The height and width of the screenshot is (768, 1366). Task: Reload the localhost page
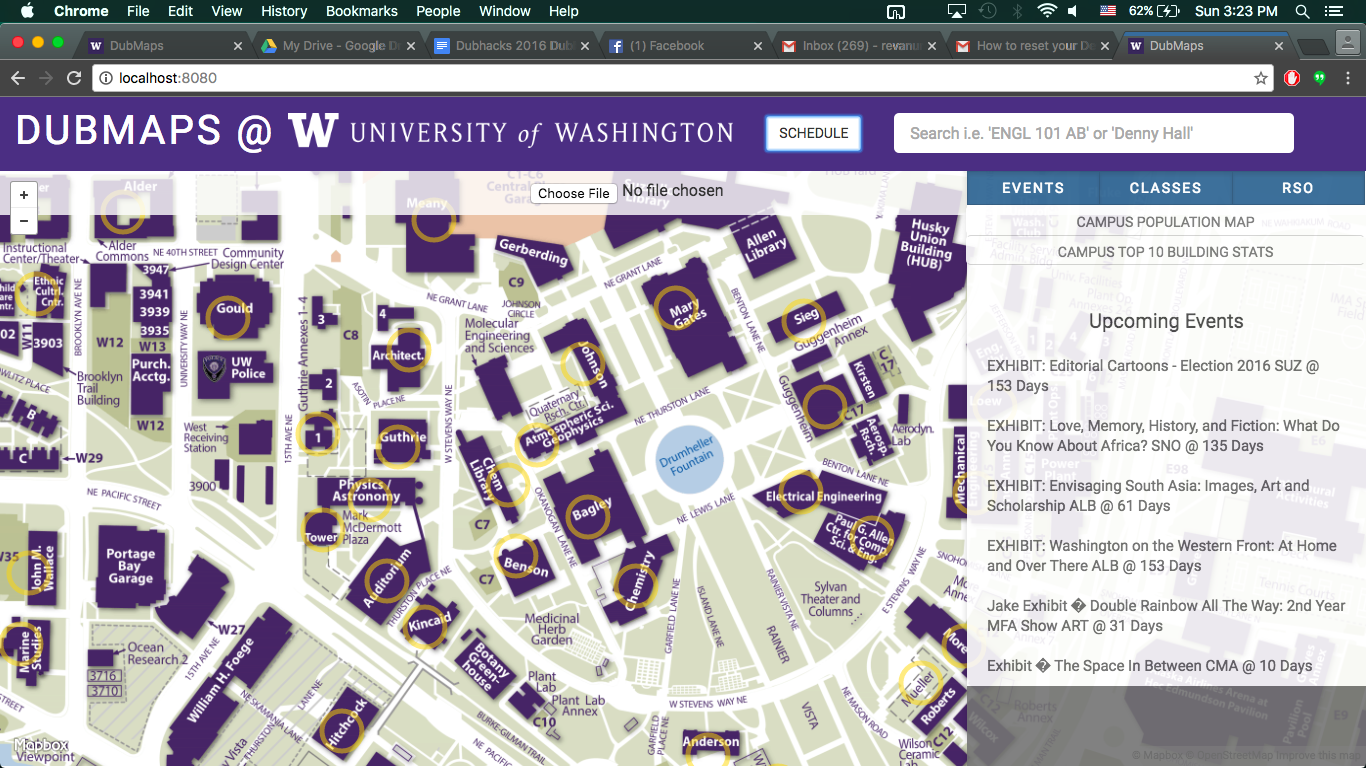[74, 78]
